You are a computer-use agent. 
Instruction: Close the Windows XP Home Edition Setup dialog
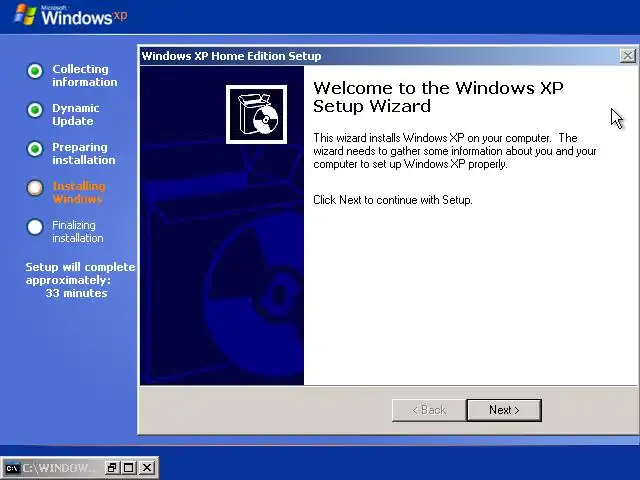click(627, 56)
